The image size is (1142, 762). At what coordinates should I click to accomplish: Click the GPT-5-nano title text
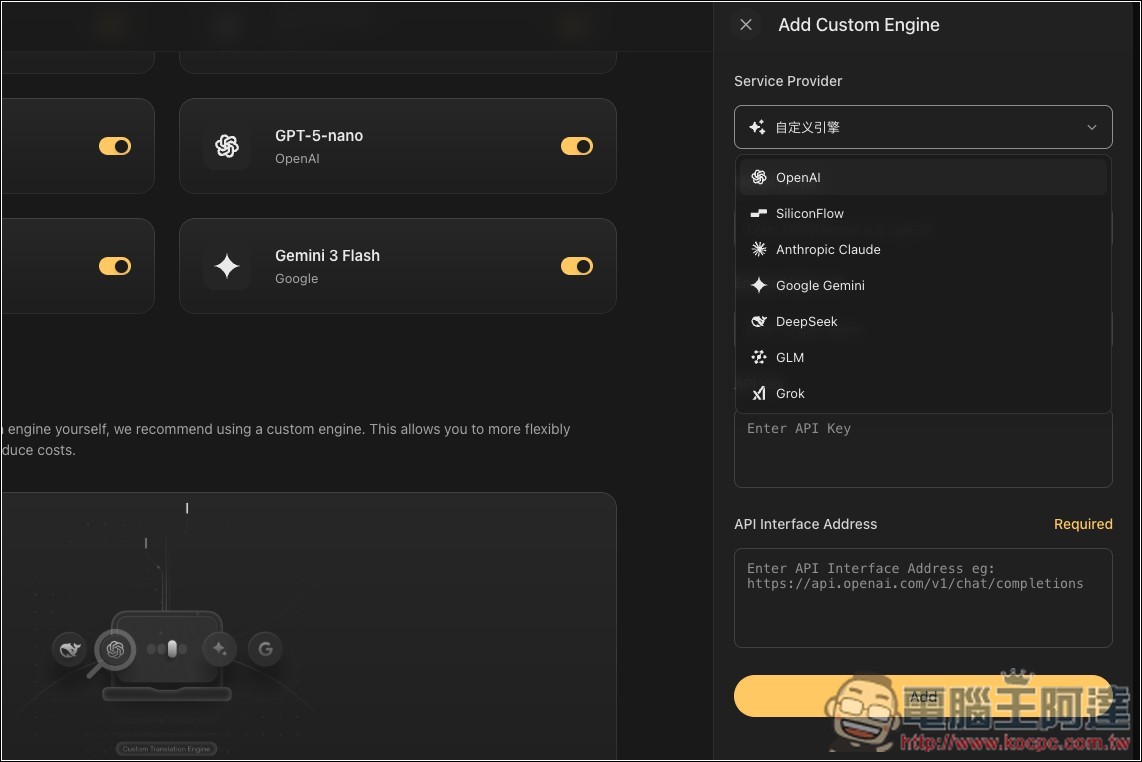click(319, 135)
